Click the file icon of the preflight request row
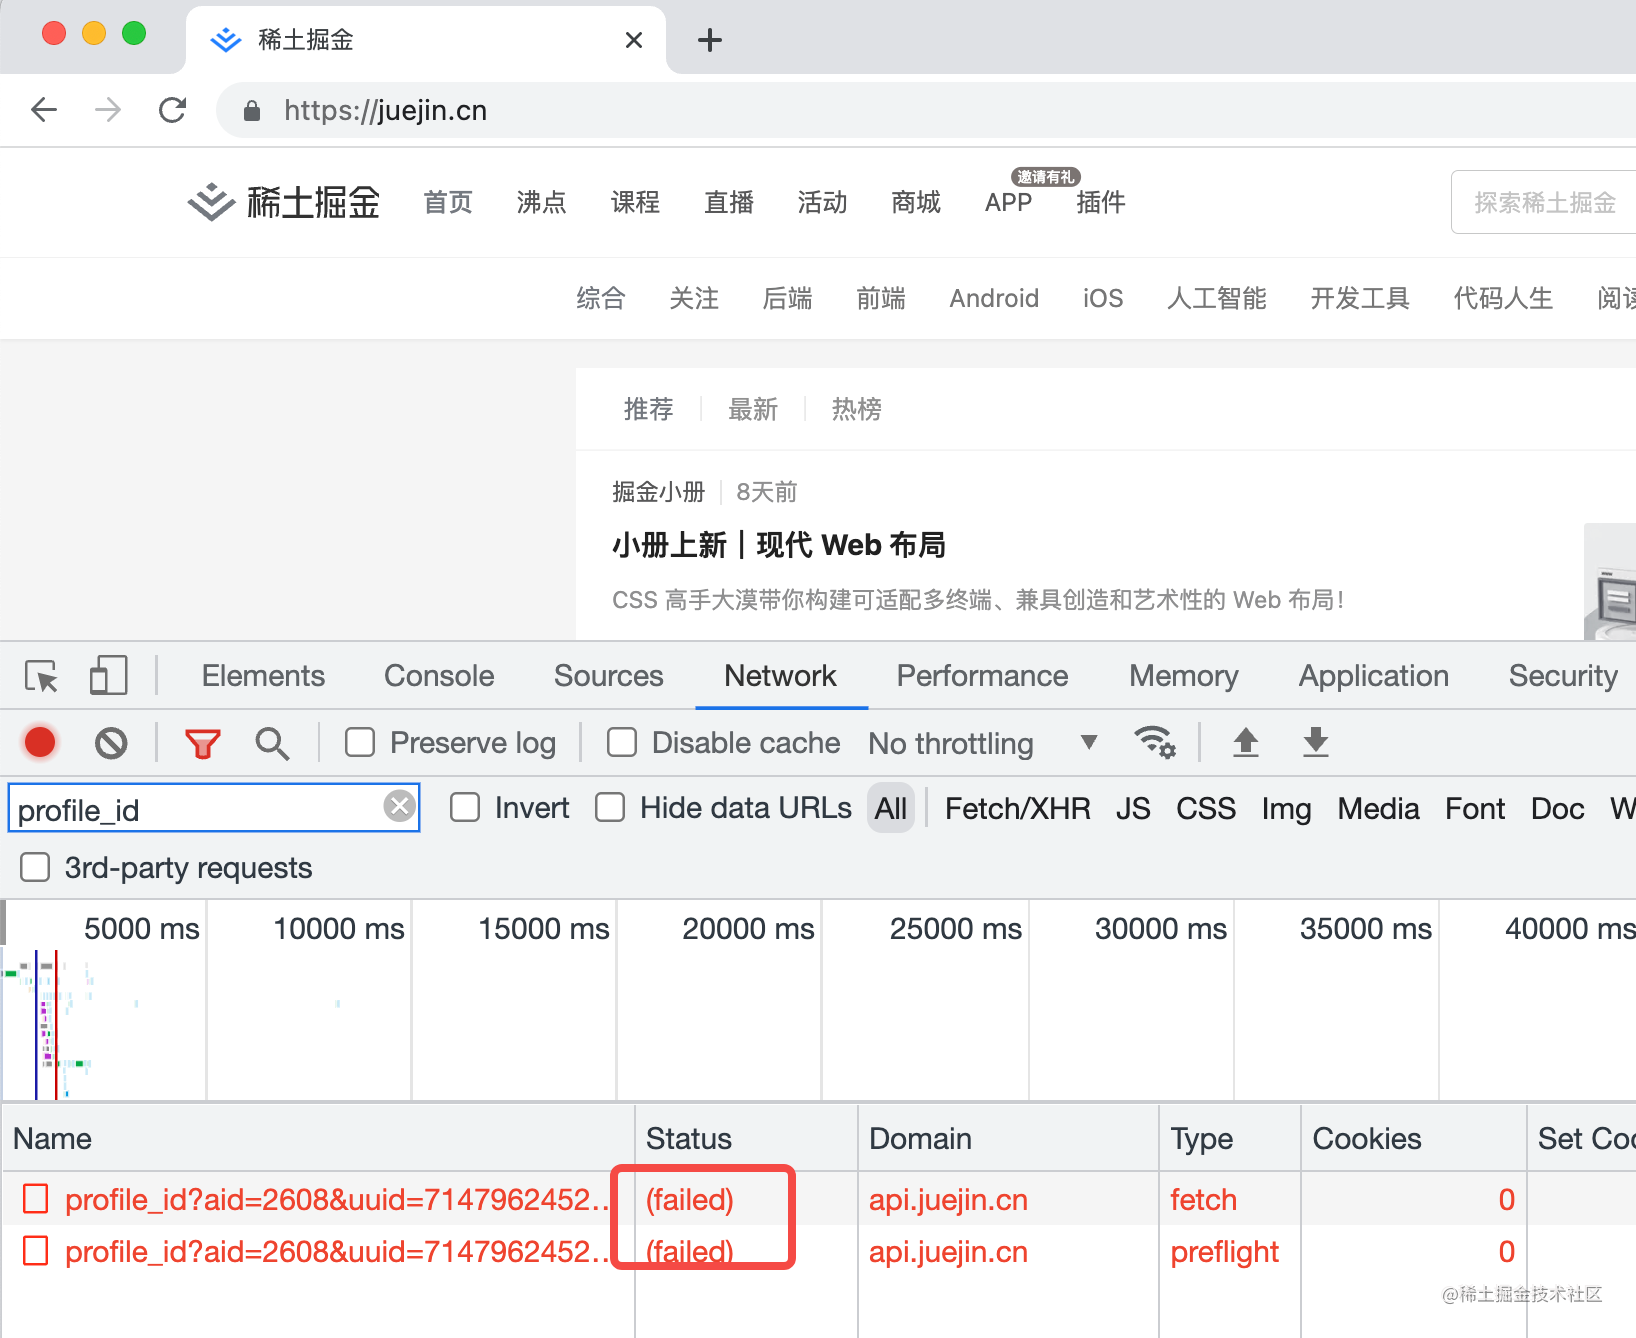The height and width of the screenshot is (1338, 1636). [36, 1251]
